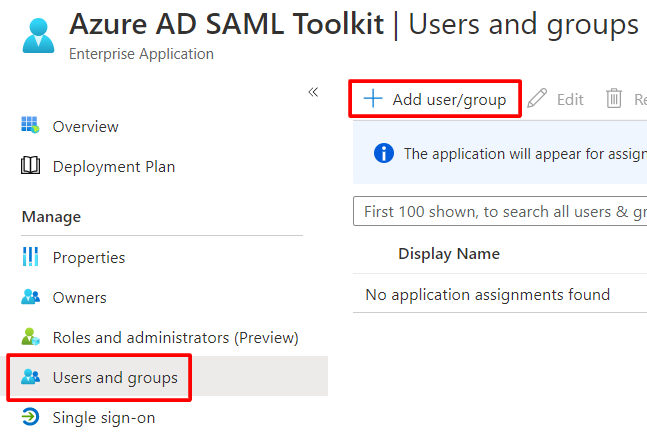Screen dimensions: 647x440
Task: Sort by the Display Name column header
Action: (x=448, y=254)
